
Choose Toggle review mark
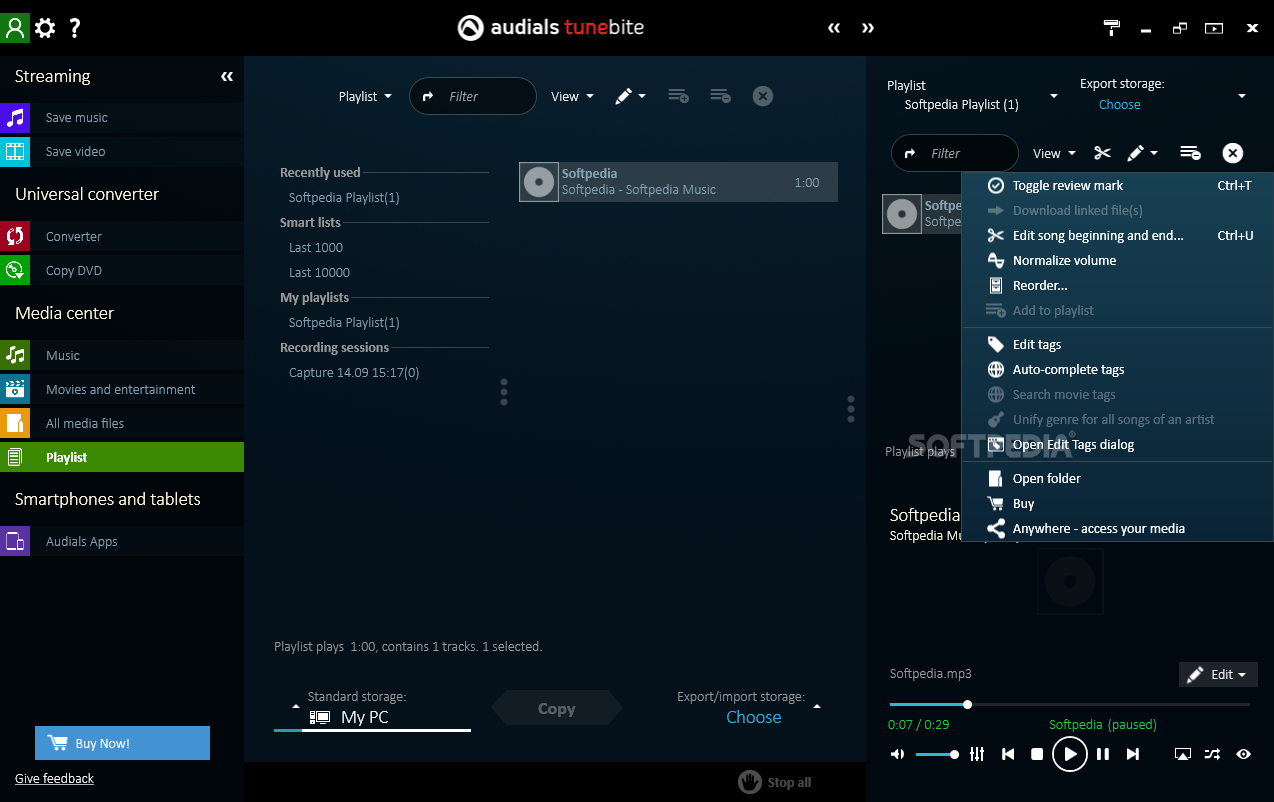point(1117,185)
